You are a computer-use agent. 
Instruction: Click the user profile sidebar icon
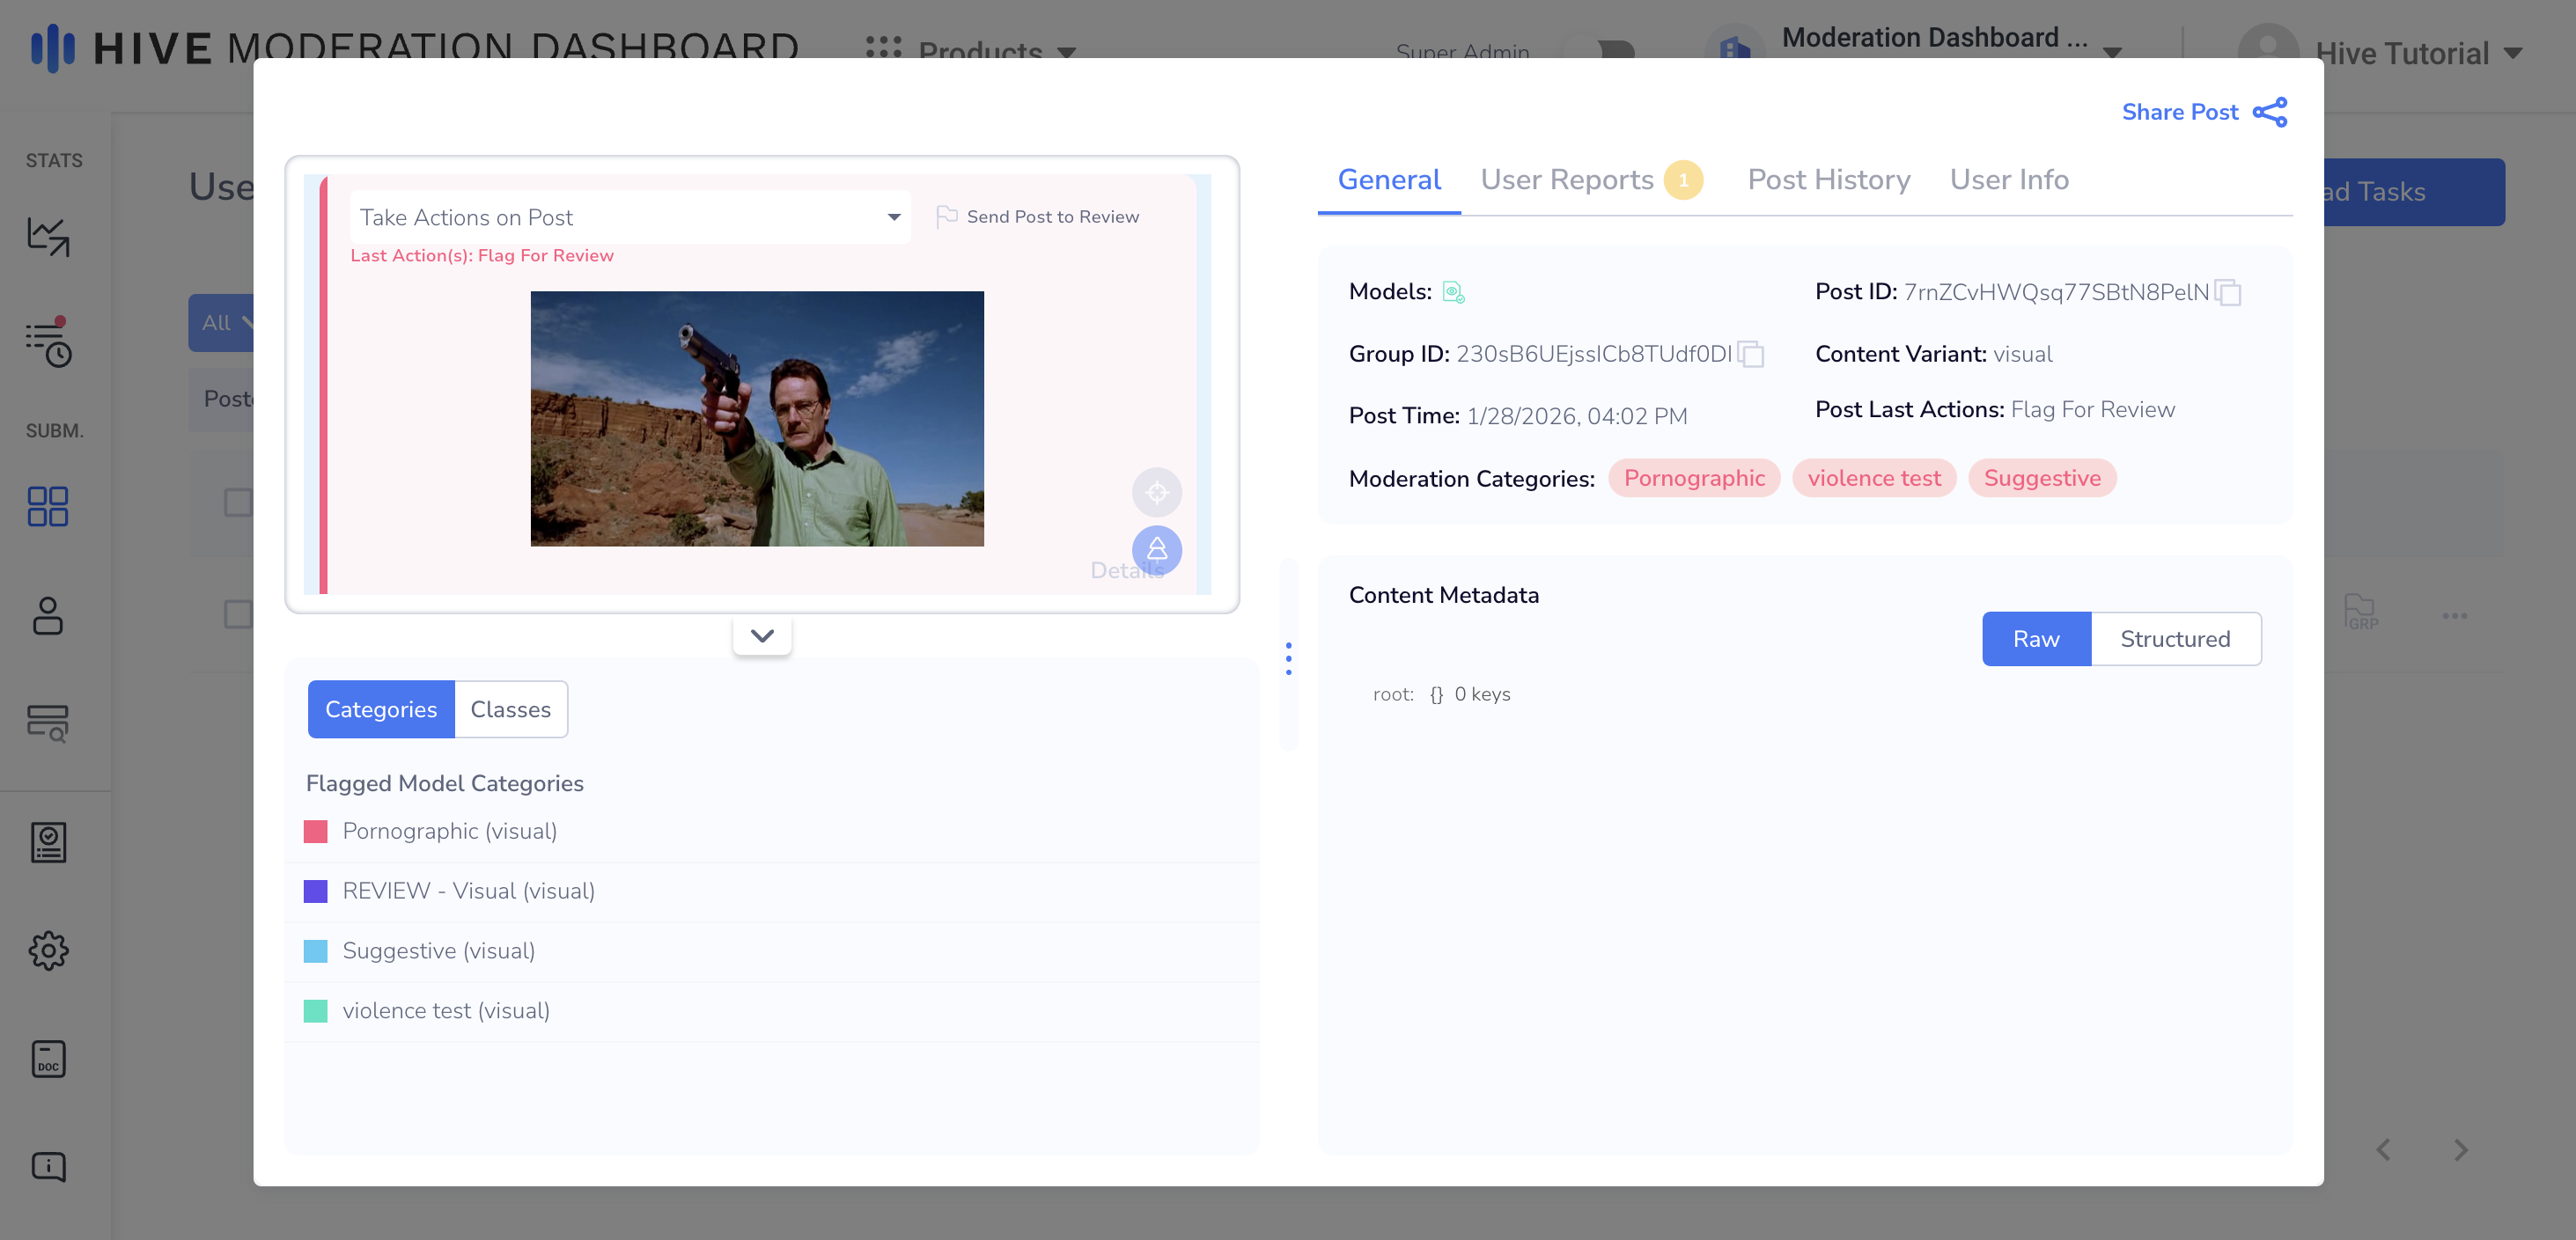pos(48,615)
